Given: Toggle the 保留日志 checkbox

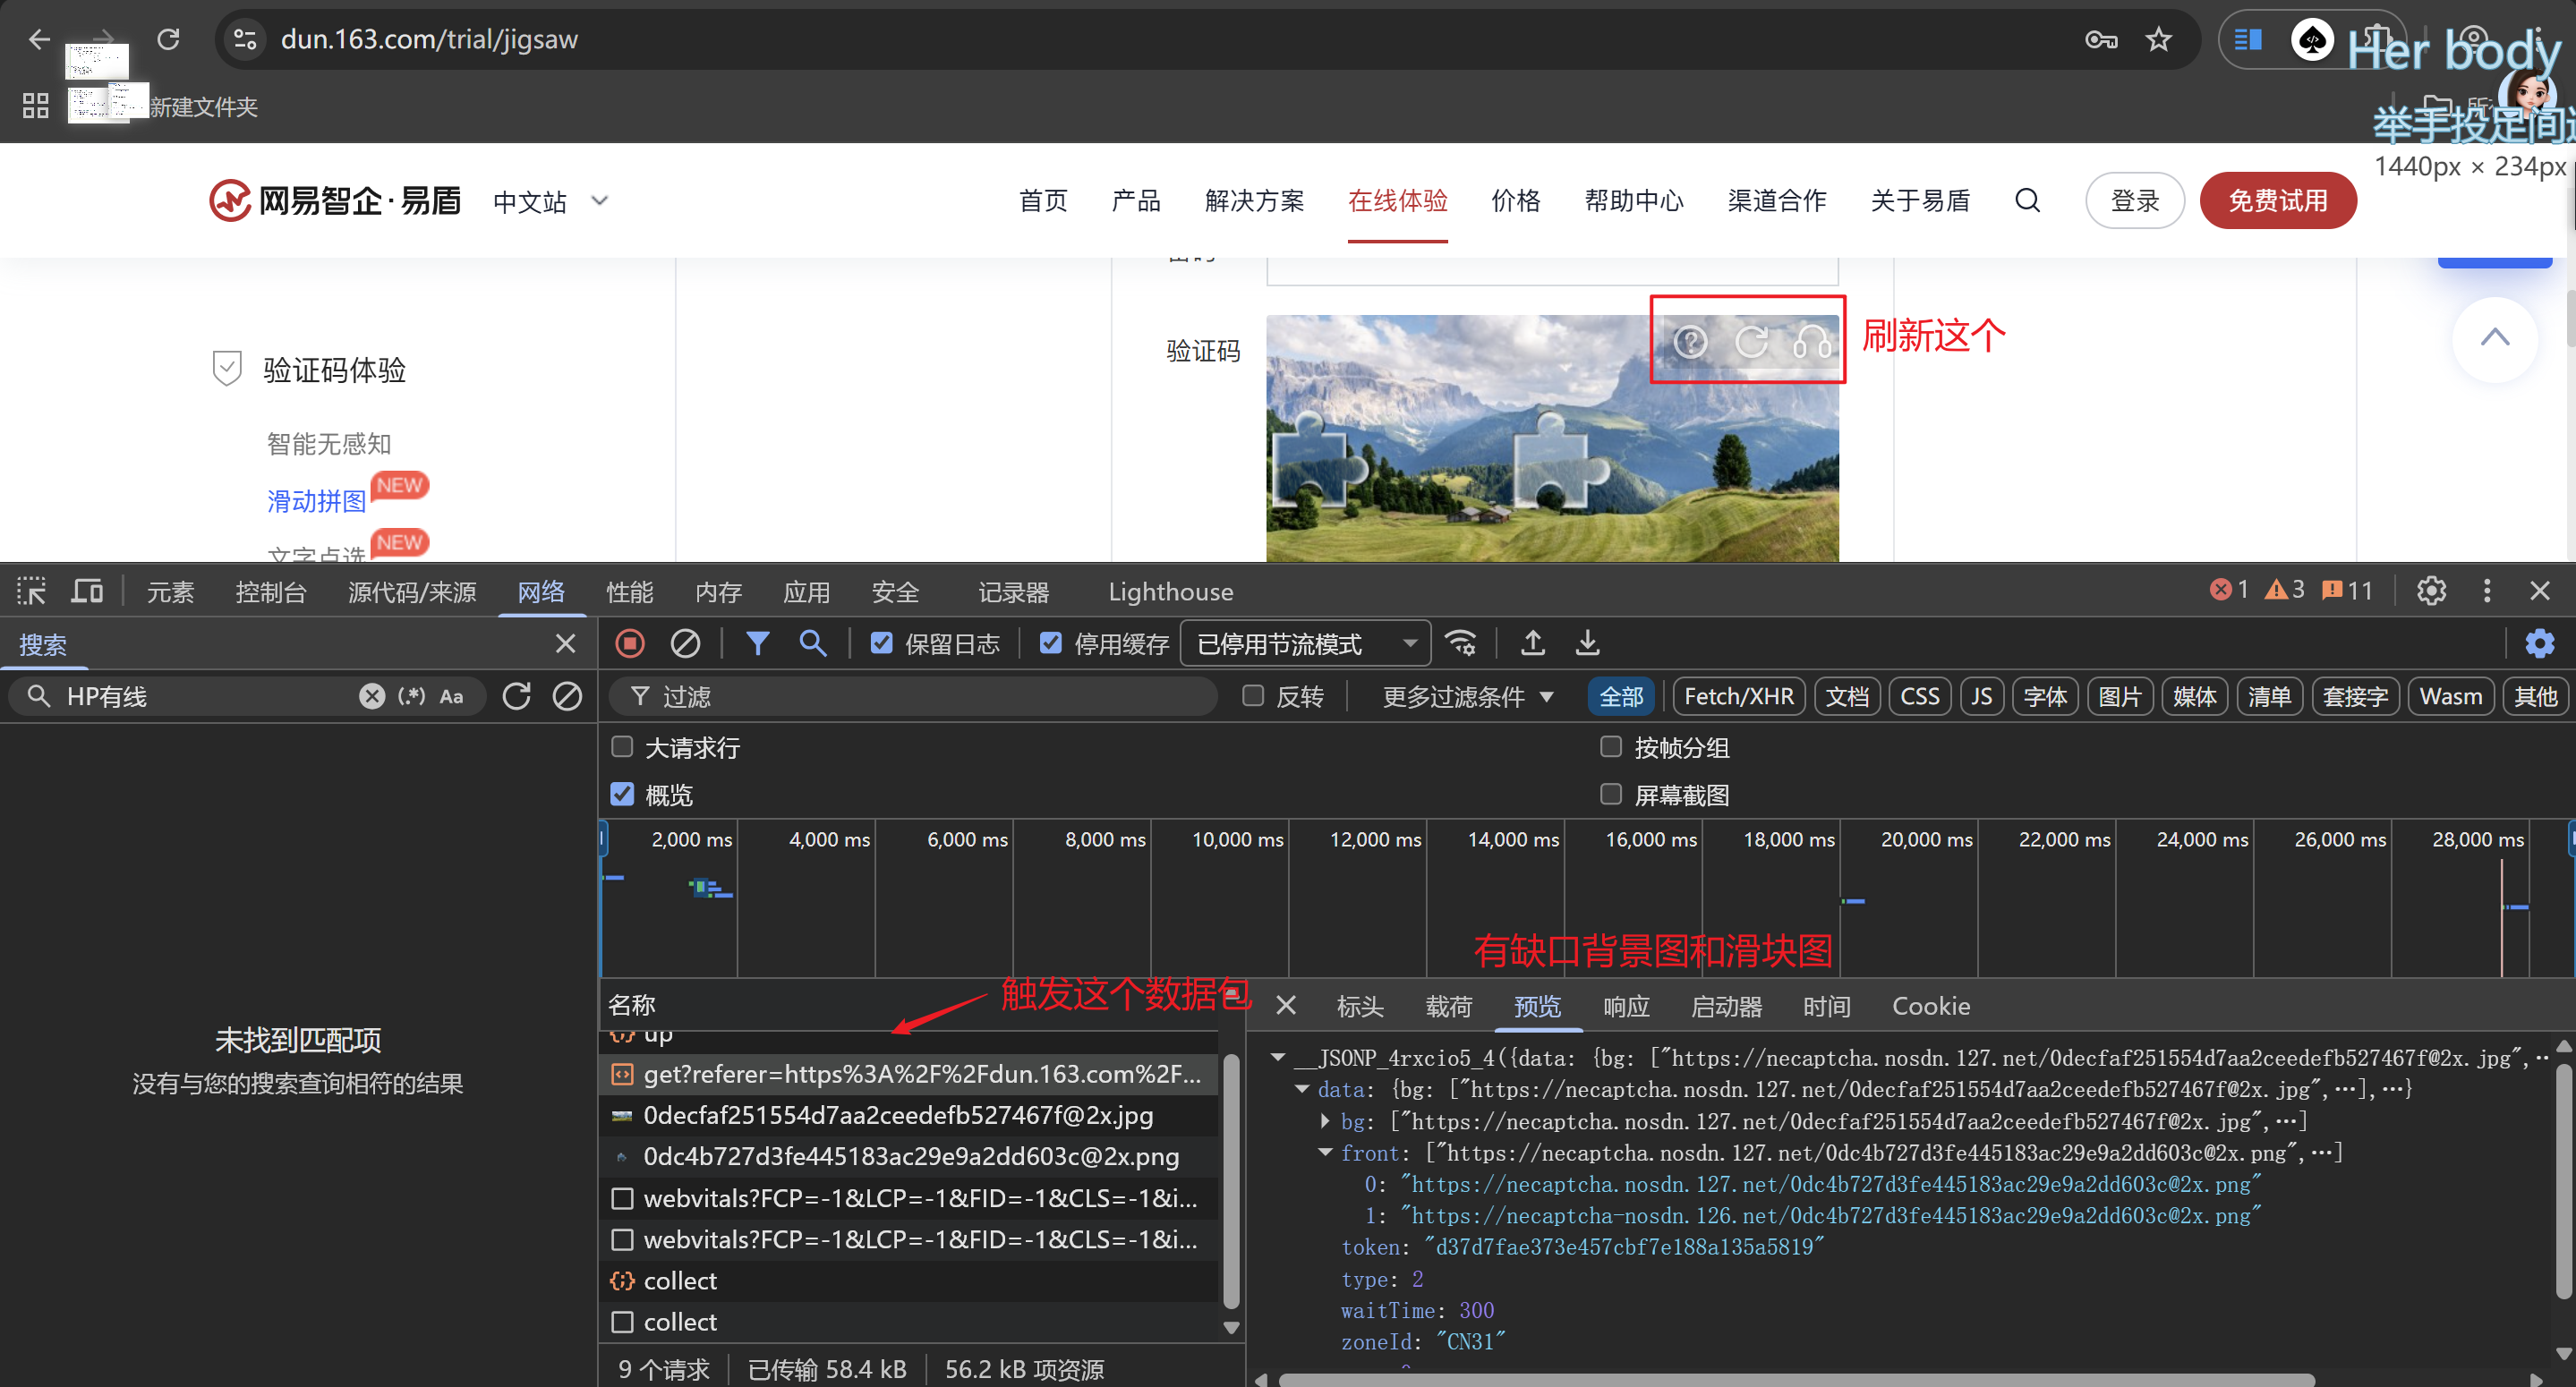Looking at the screenshot, I should coord(881,643).
